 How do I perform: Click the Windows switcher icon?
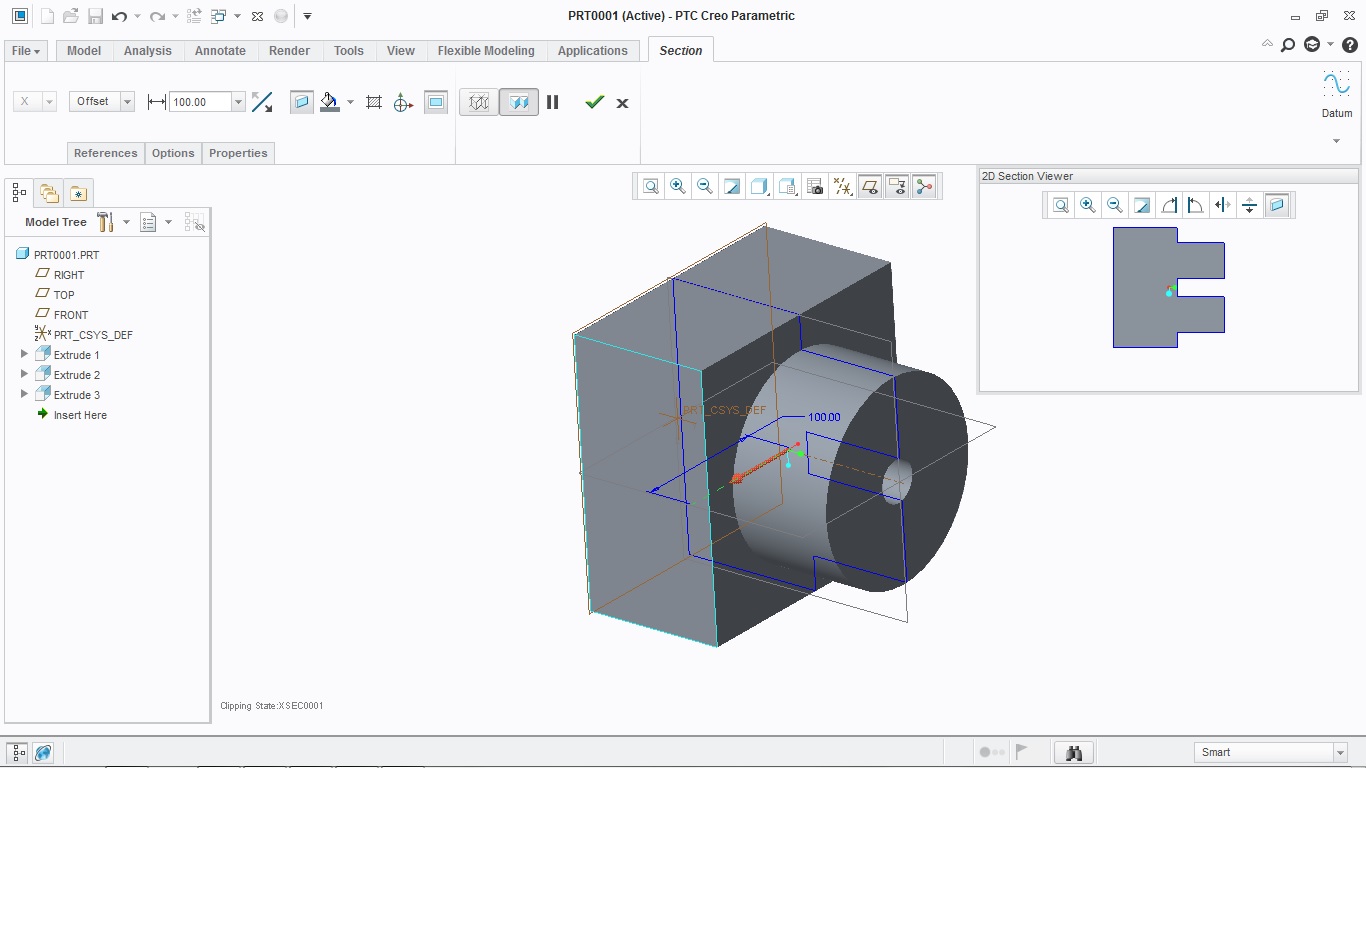[218, 16]
